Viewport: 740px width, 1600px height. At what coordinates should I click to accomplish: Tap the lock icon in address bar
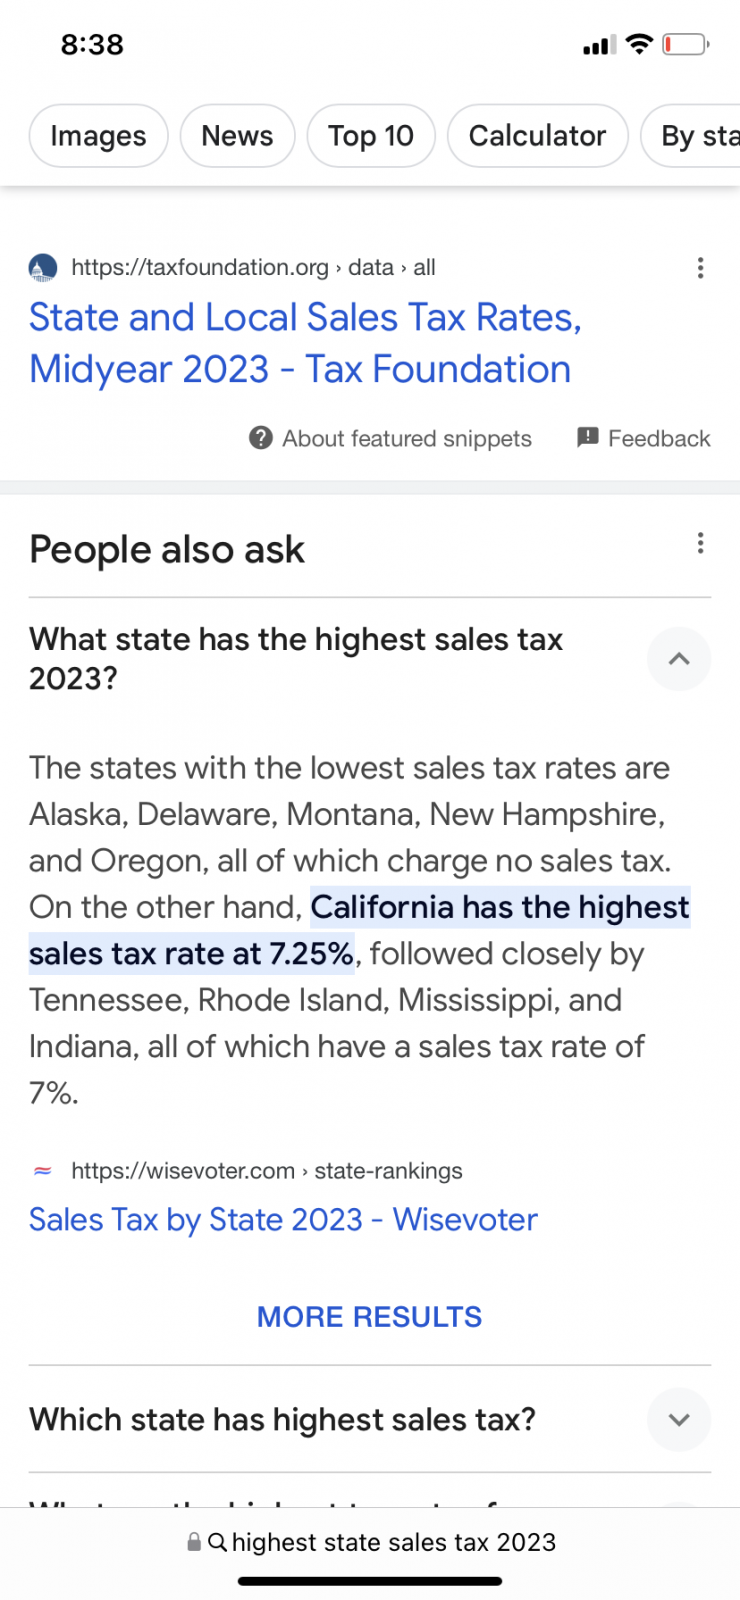[x=194, y=1542]
